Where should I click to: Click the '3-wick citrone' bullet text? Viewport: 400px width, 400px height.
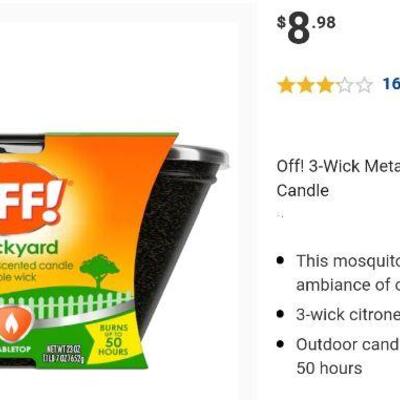(348, 314)
